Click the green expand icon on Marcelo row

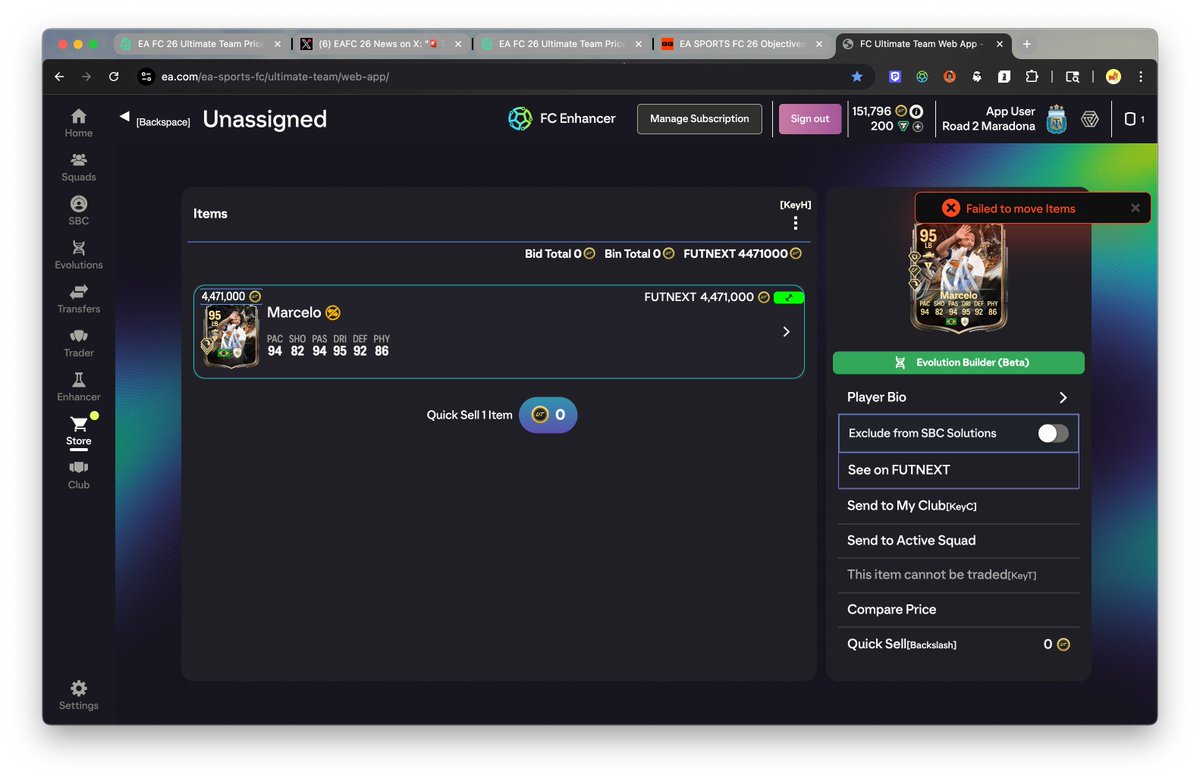(789, 297)
